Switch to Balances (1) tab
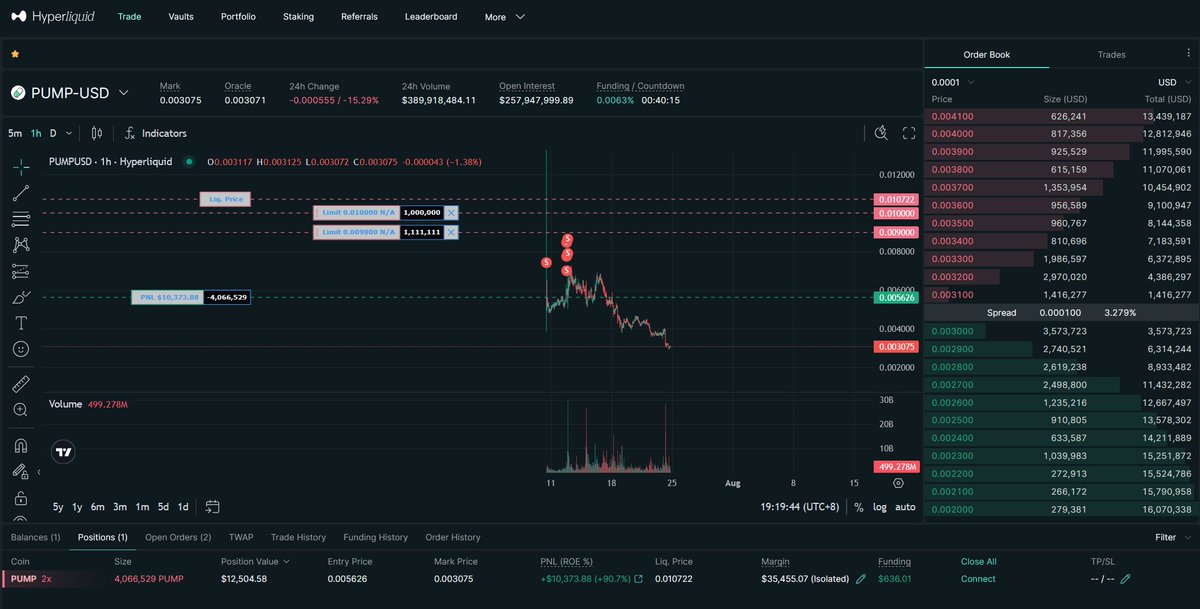This screenshot has height=609, width=1200. (35, 537)
